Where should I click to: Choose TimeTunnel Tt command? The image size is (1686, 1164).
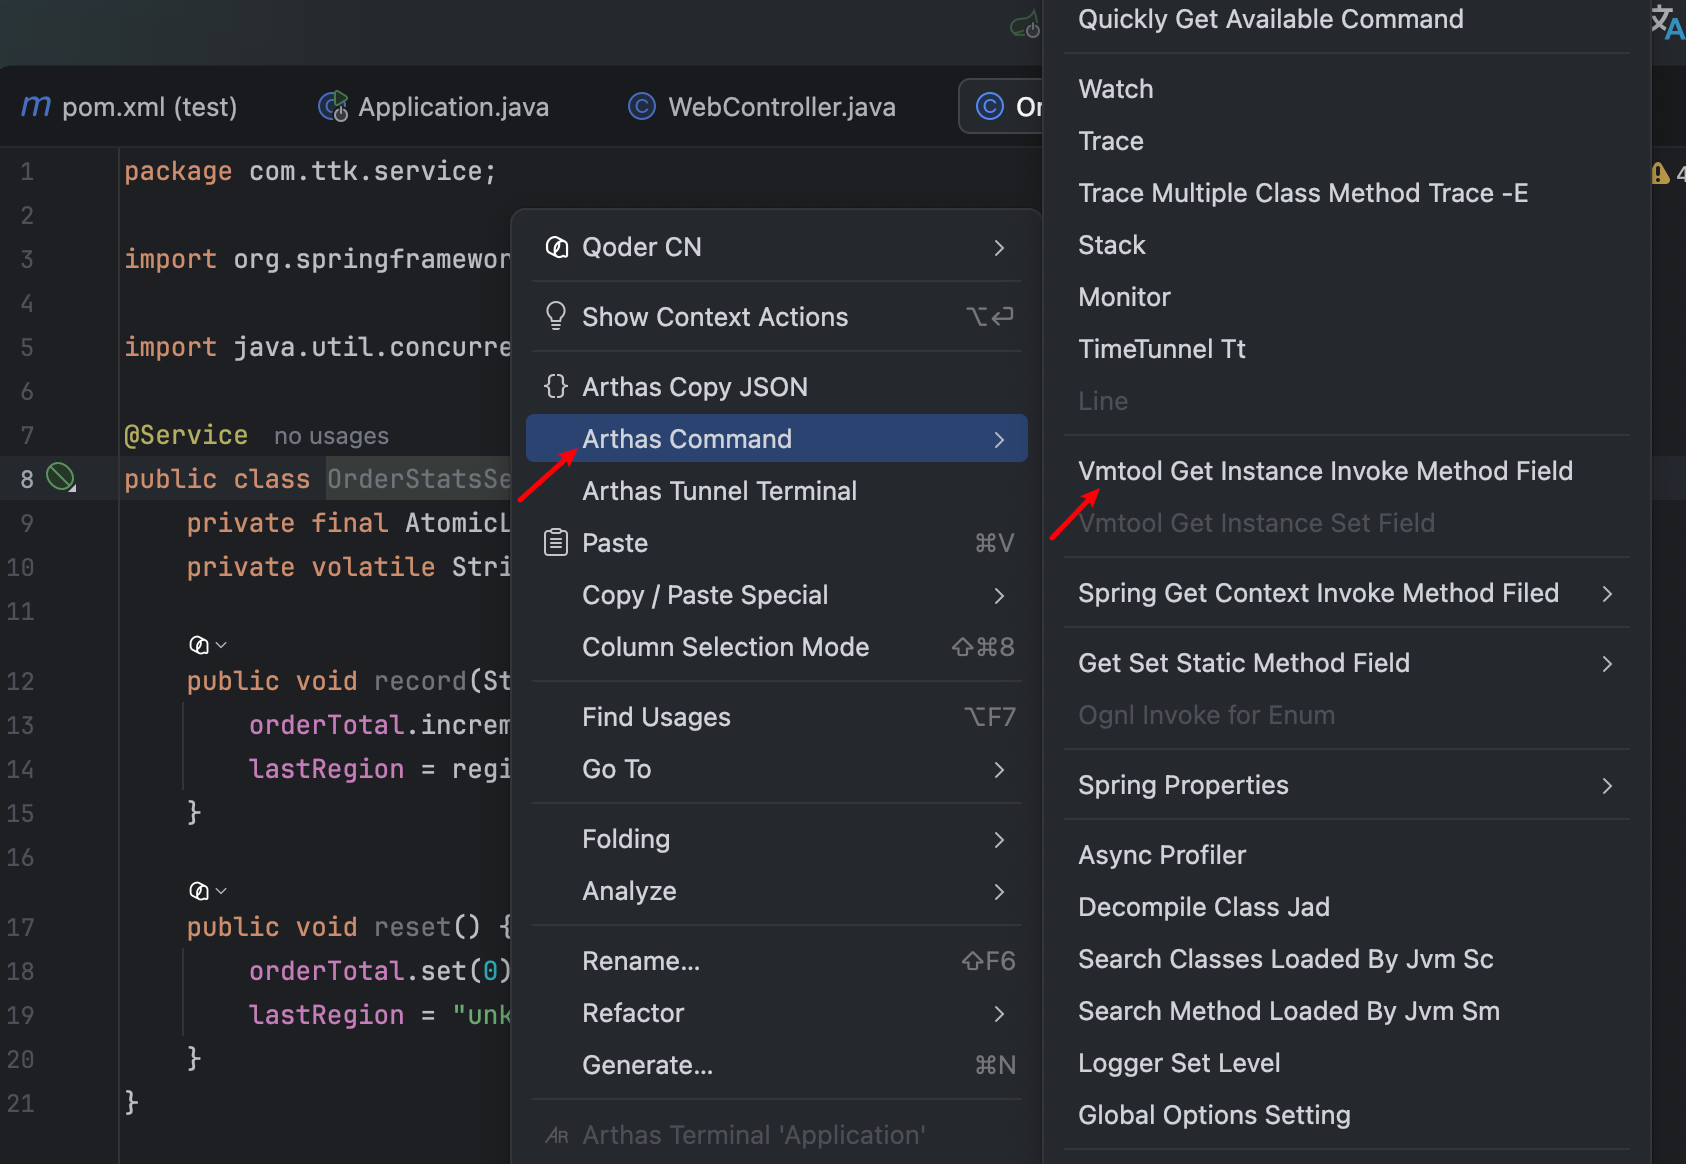pos(1346,349)
